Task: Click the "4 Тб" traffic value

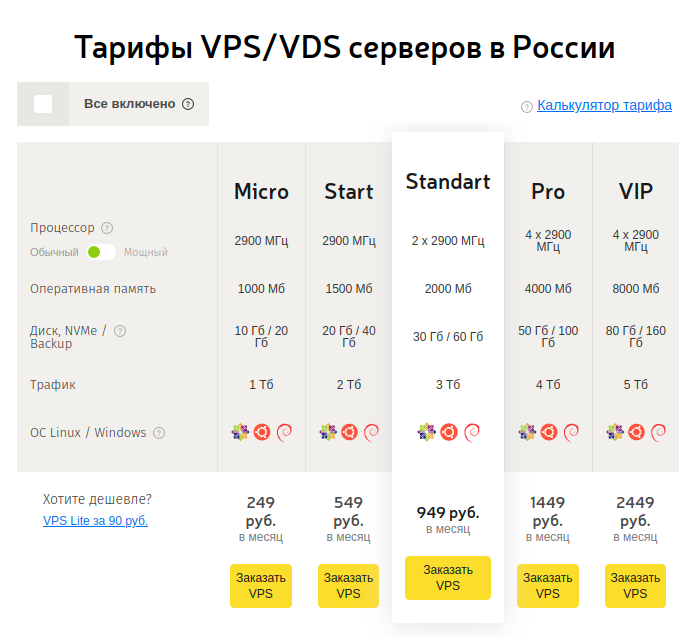Action: click(548, 384)
